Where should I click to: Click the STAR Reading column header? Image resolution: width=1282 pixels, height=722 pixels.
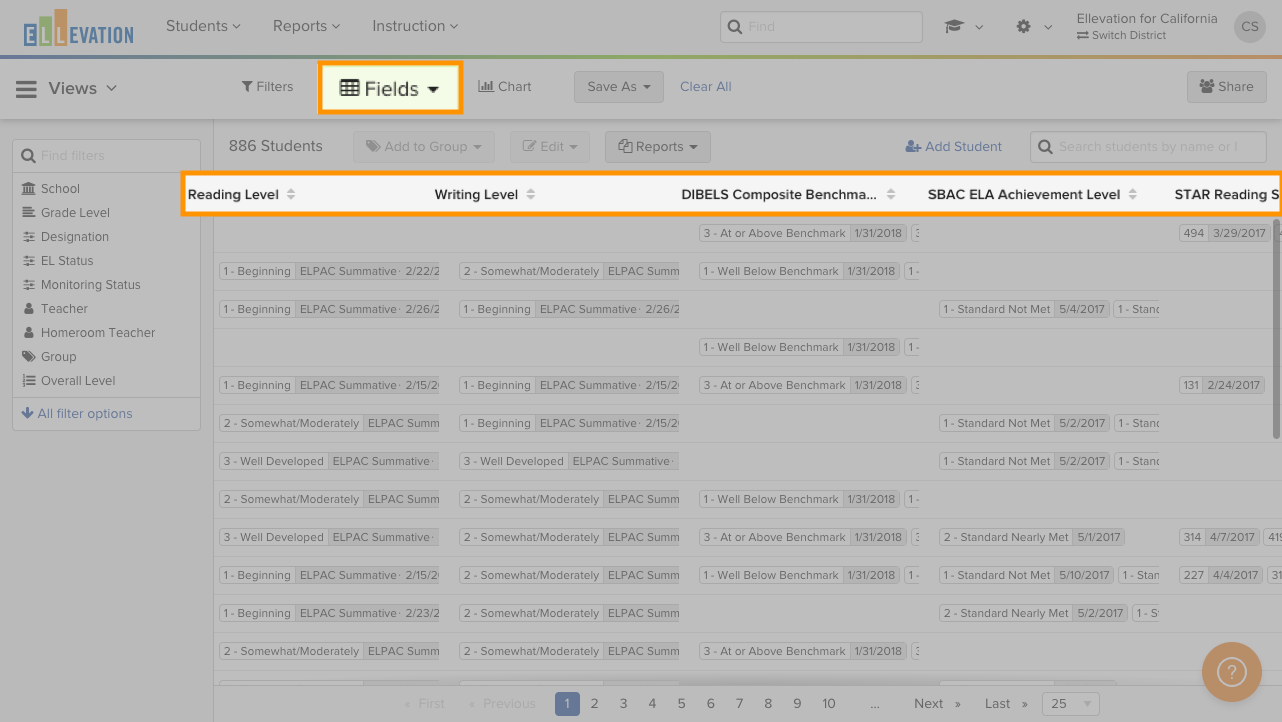(1227, 195)
